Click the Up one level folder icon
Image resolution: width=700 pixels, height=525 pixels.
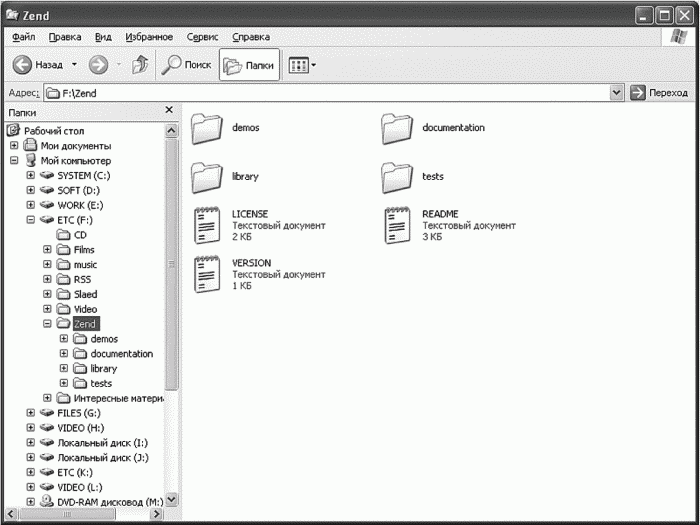[x=140, y=65]
